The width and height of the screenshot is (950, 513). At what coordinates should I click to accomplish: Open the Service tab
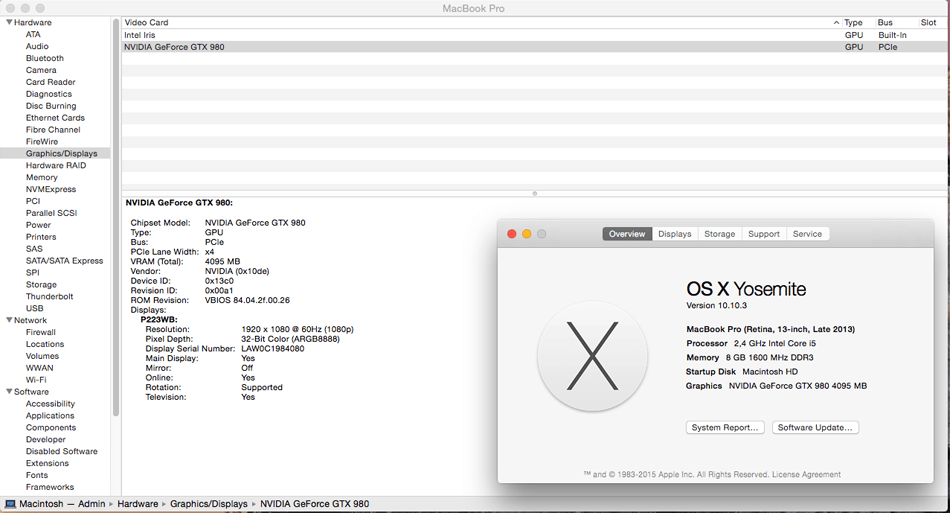point(807,234)
